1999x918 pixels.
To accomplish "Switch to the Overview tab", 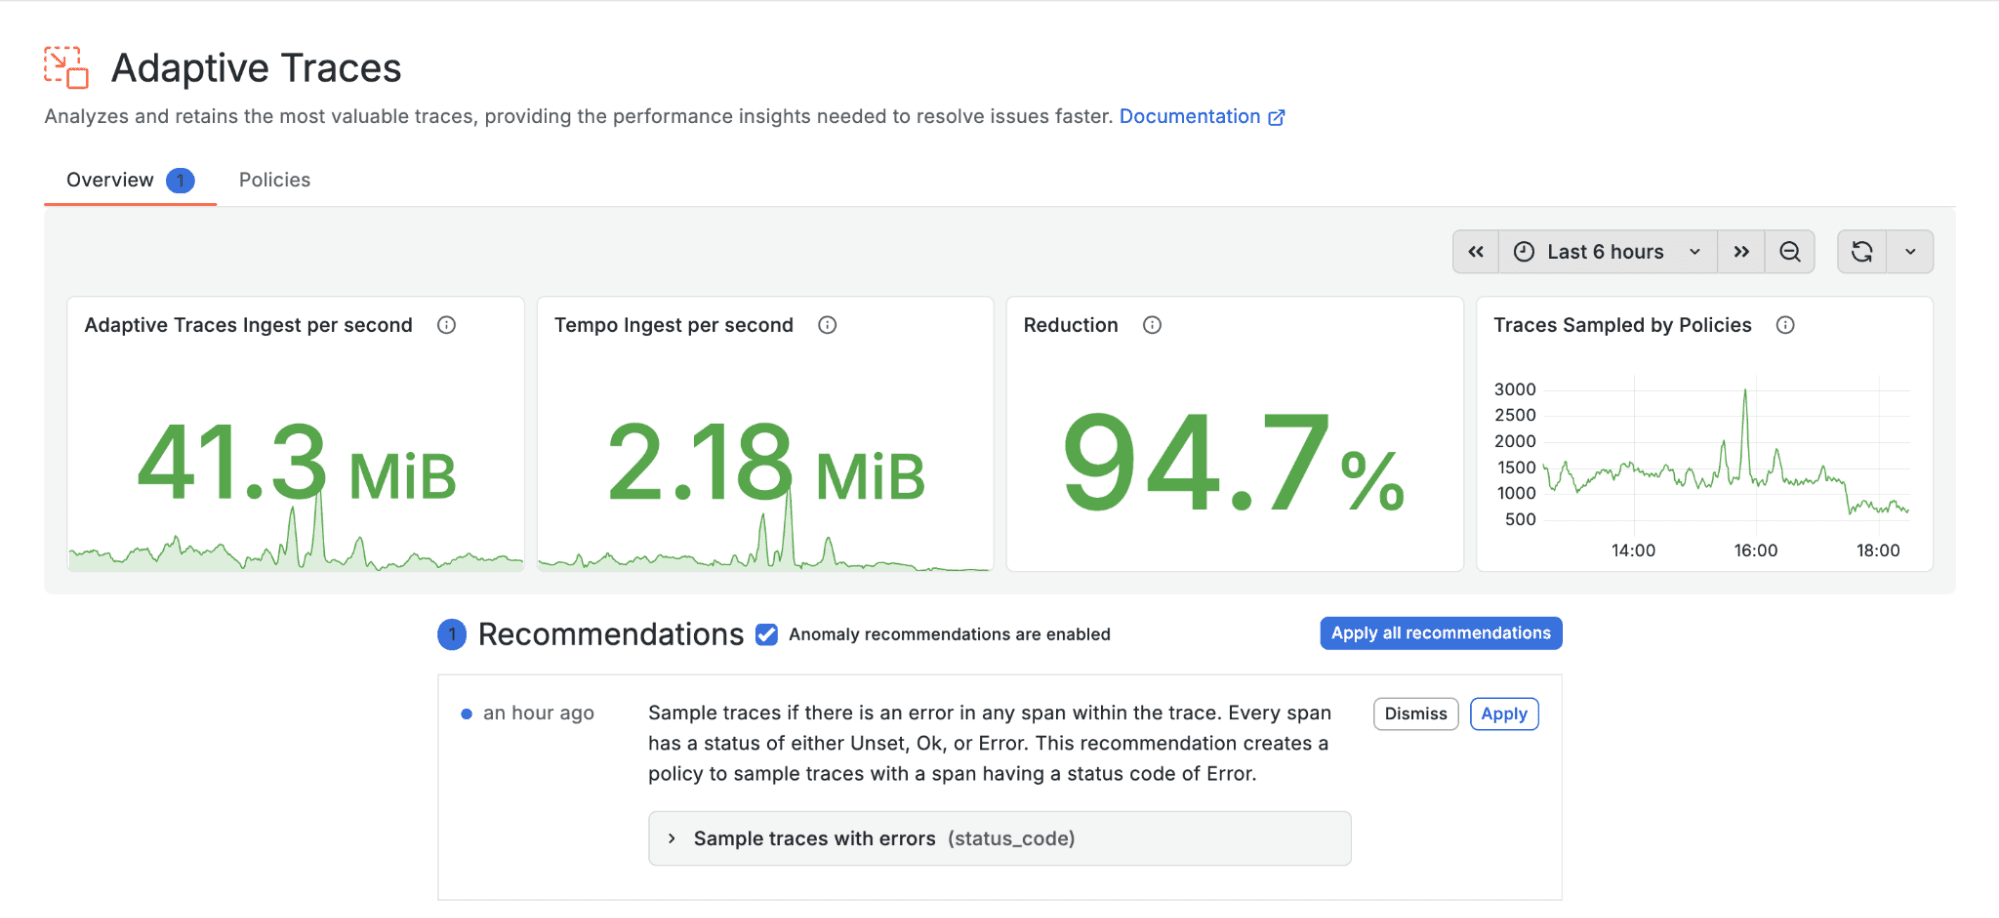I will [130, 180].
